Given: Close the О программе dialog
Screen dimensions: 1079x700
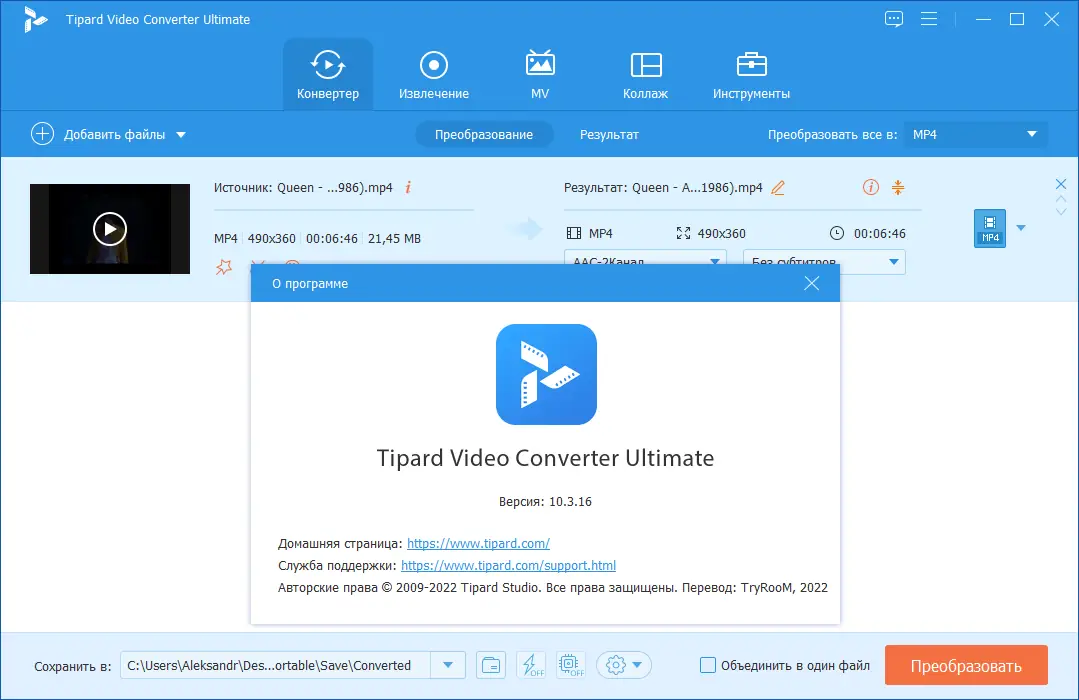Looking at the screenshot, I should [x=811, y=284].
